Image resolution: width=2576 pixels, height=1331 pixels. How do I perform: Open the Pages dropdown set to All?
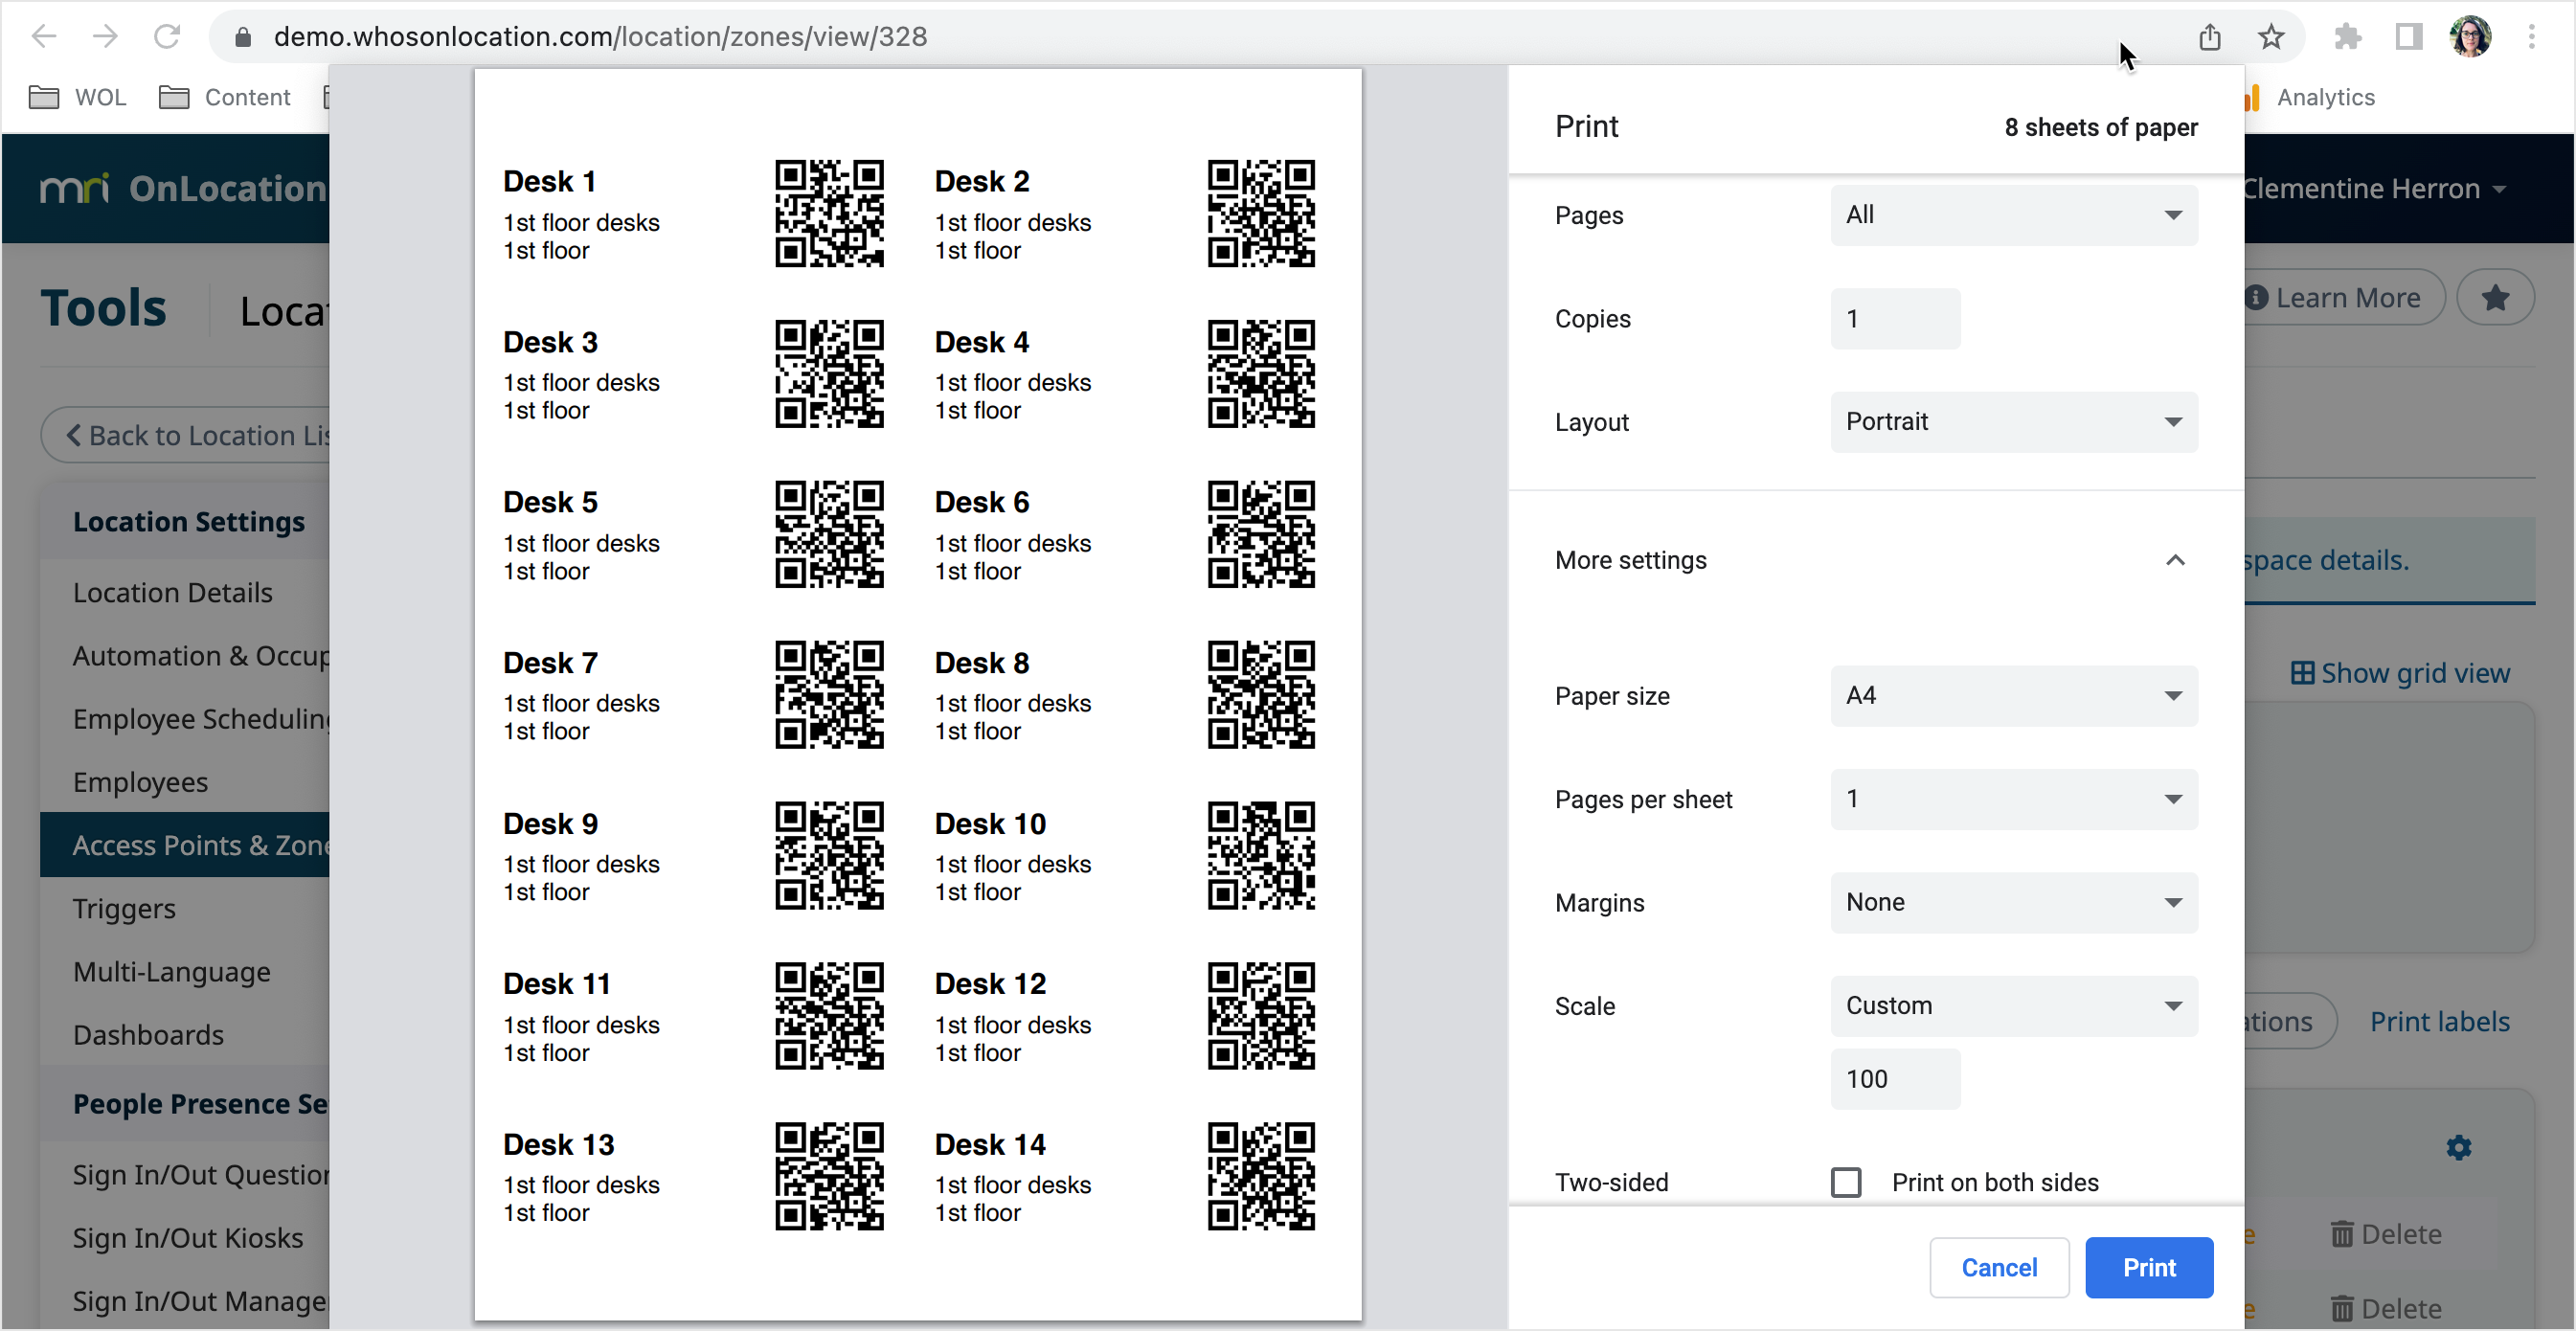click(x=2014, y=215)
